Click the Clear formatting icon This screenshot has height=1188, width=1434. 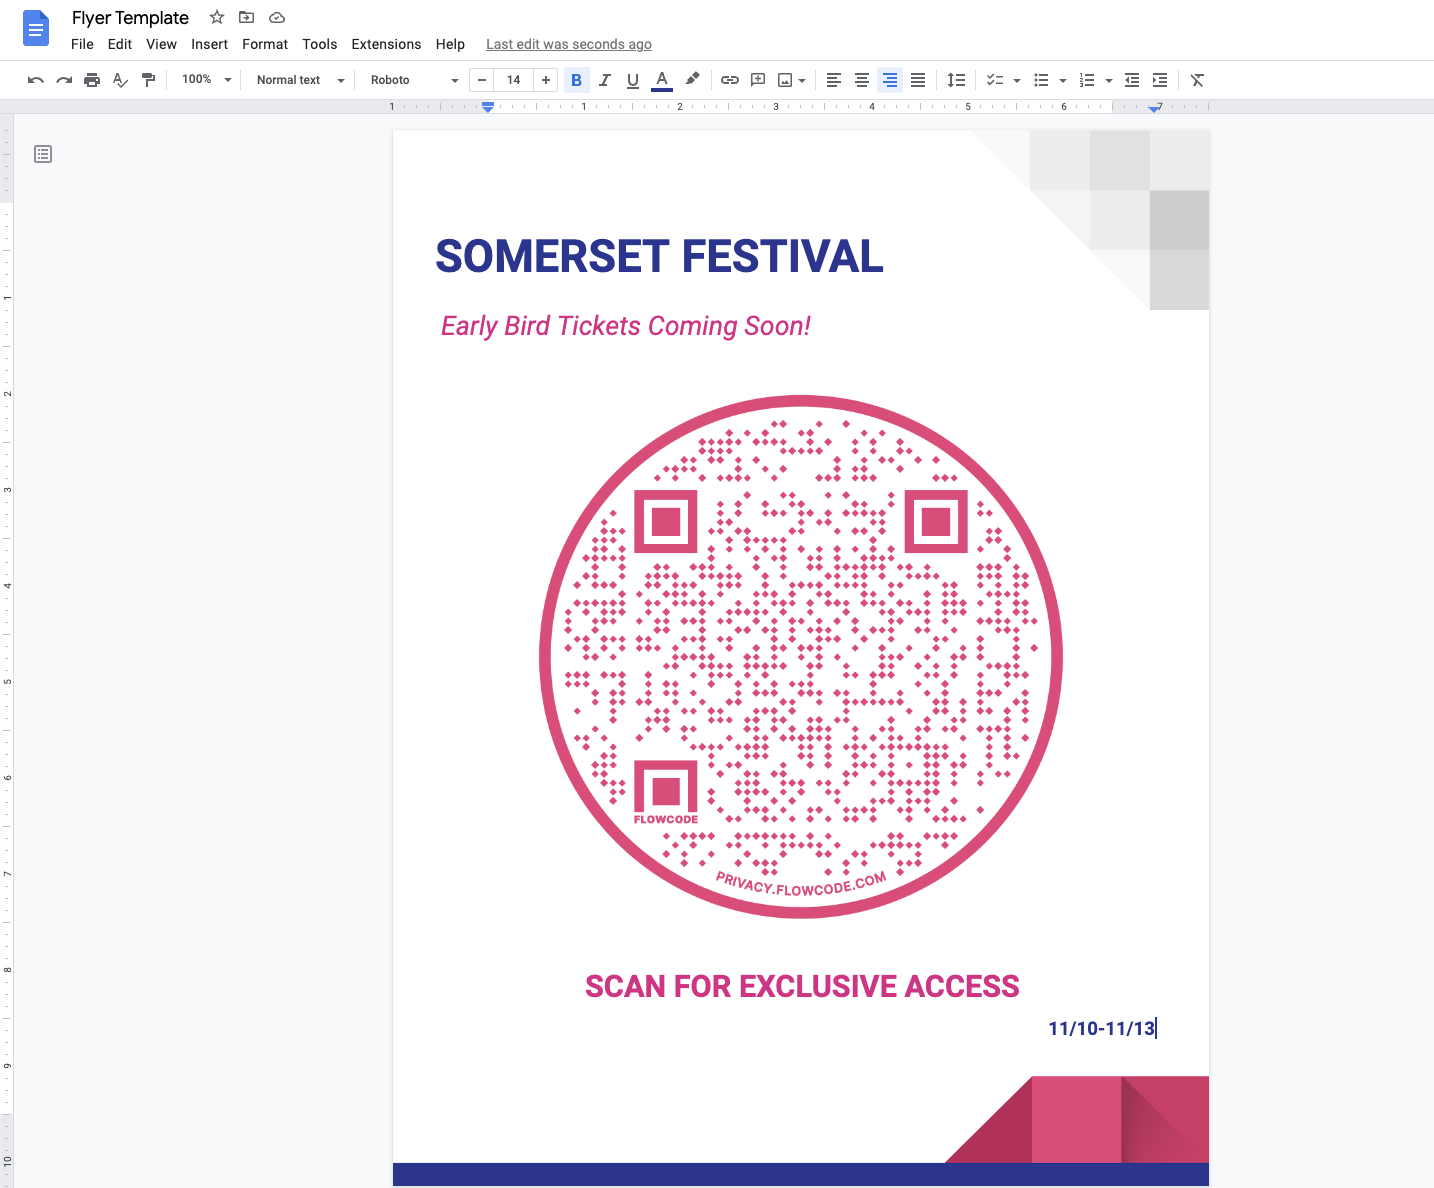(1196, 80)
